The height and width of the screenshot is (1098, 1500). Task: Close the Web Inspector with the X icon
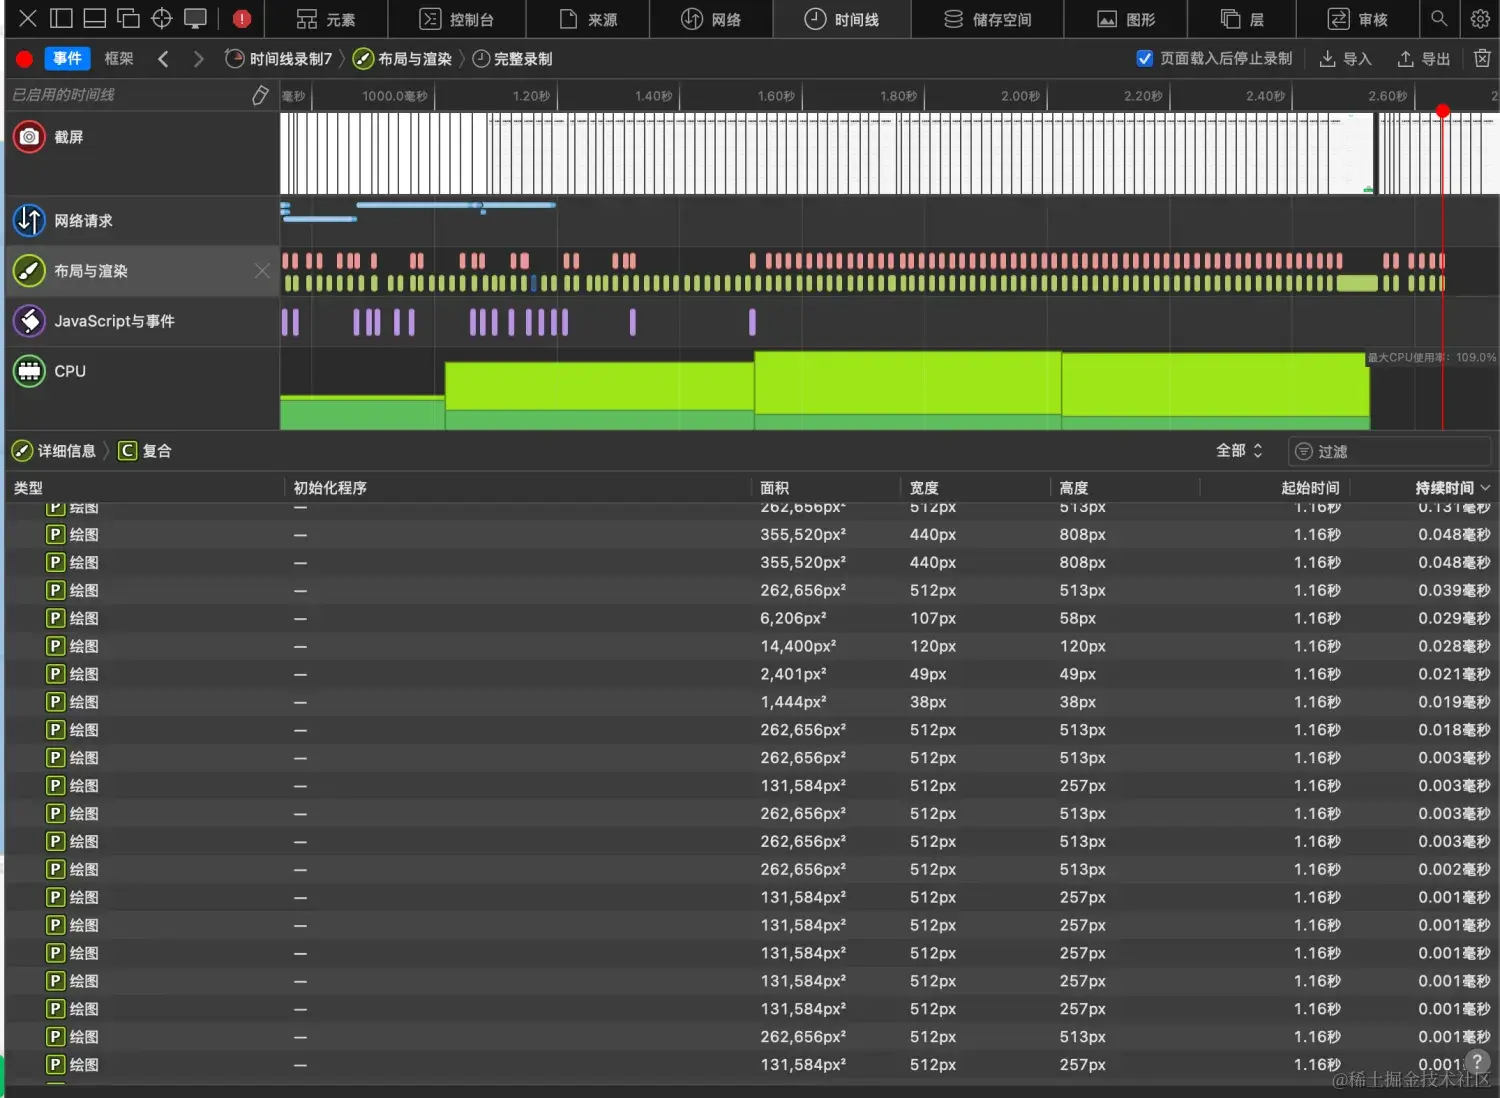click(28, 18)
